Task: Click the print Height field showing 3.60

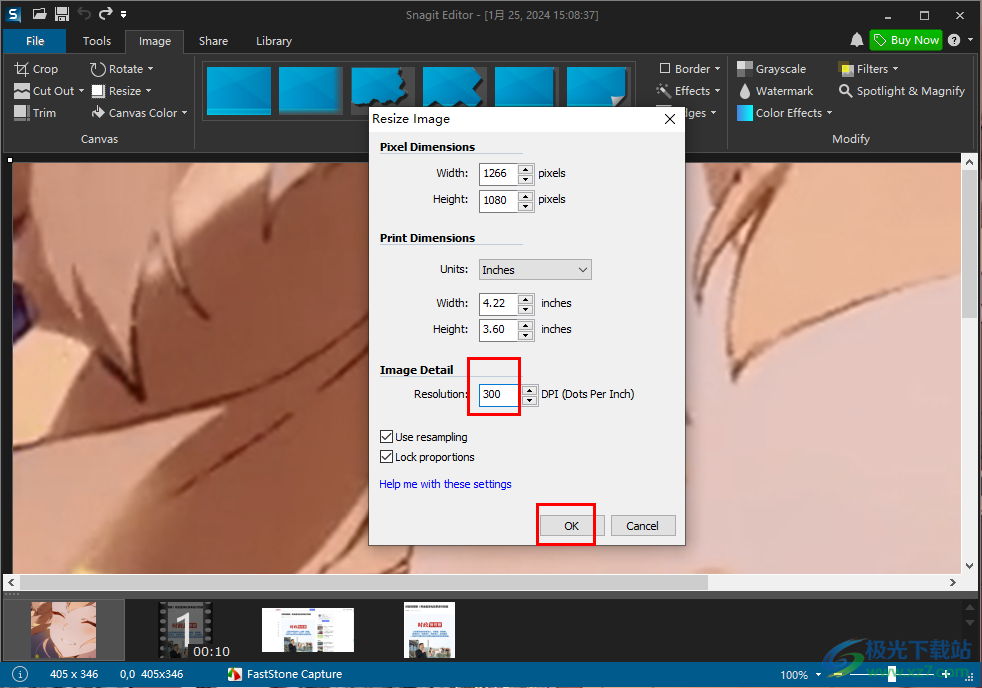Action: (x=499, y=330)
